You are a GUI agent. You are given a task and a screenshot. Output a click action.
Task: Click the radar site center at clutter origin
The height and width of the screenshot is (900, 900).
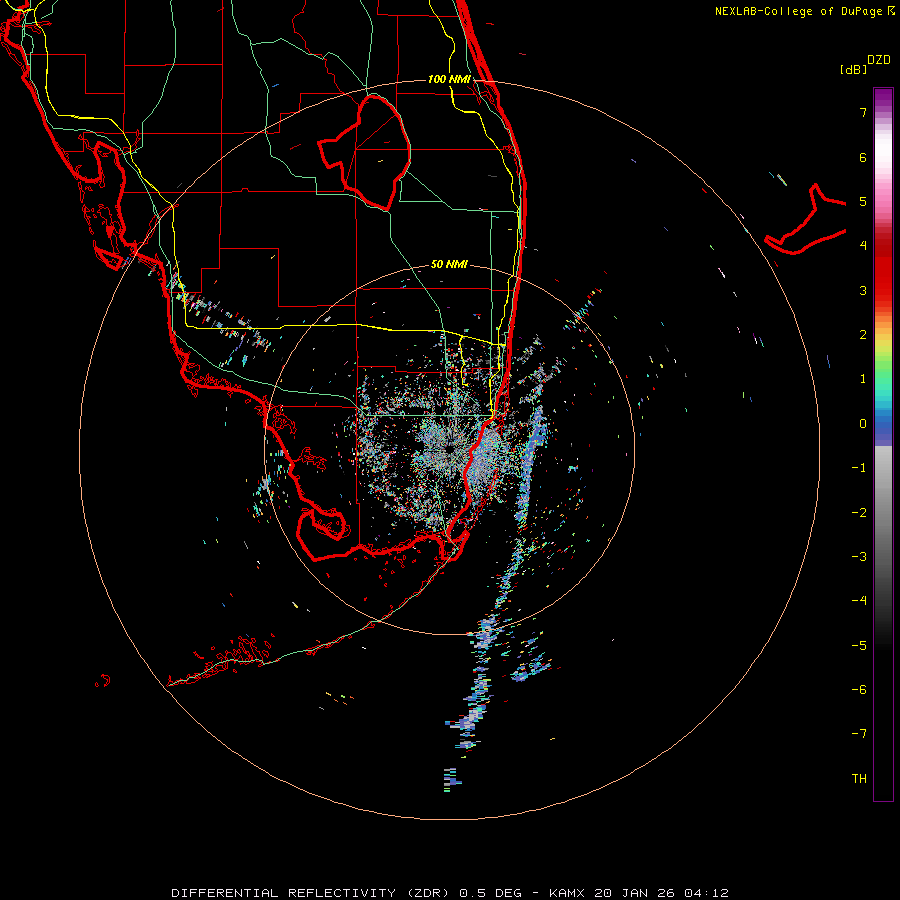coord(449,447)
